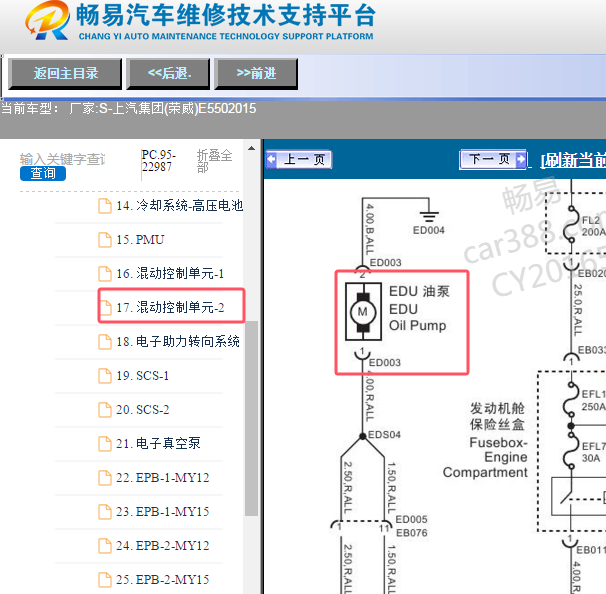Click the scroll-up arrow of the sidebar scrollbar
This screenshot has width=606, height=594.
[252, 148]
